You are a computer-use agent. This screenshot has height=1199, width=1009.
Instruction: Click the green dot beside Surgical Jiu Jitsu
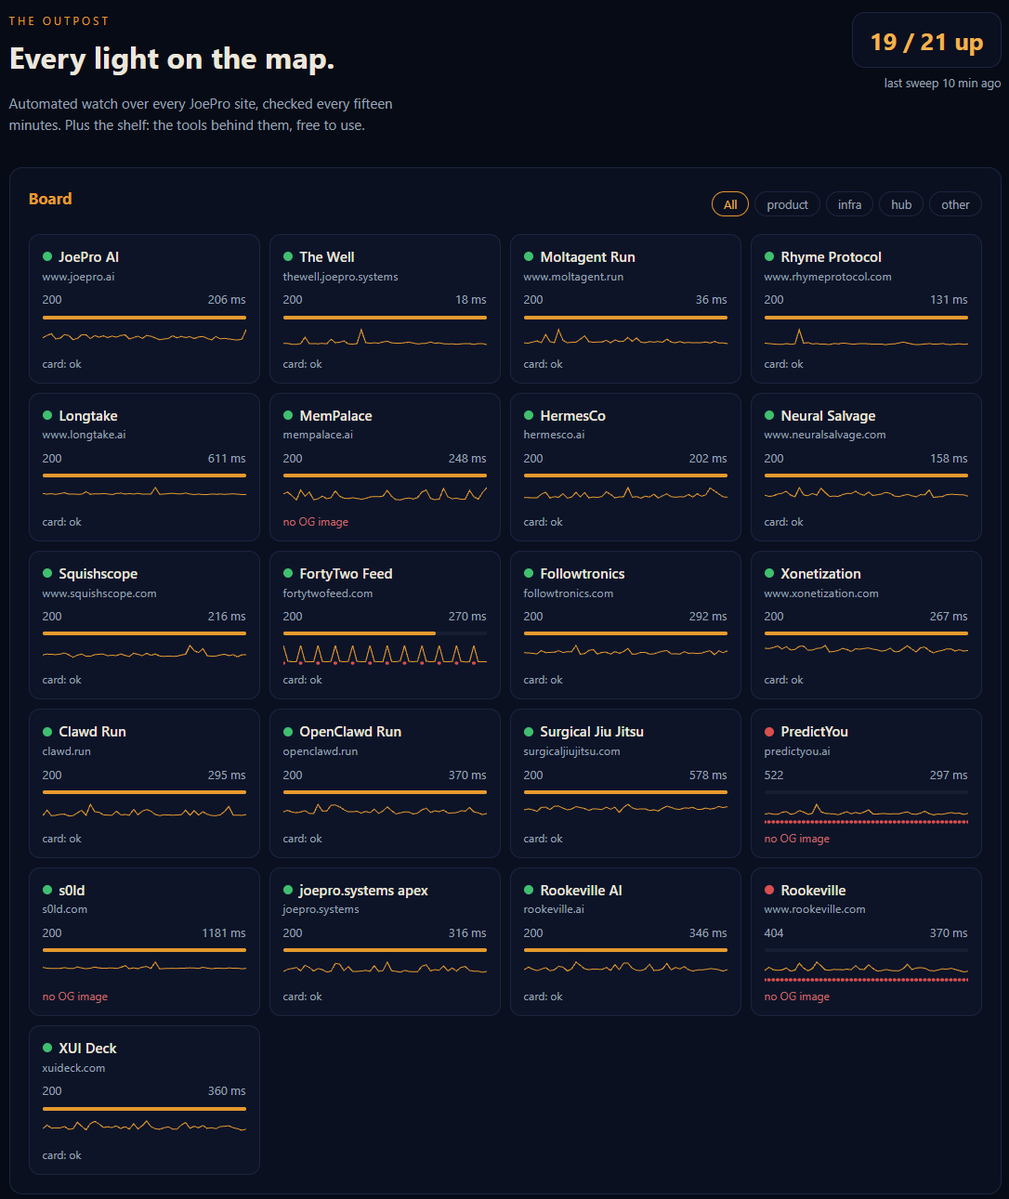pos(528,732)
